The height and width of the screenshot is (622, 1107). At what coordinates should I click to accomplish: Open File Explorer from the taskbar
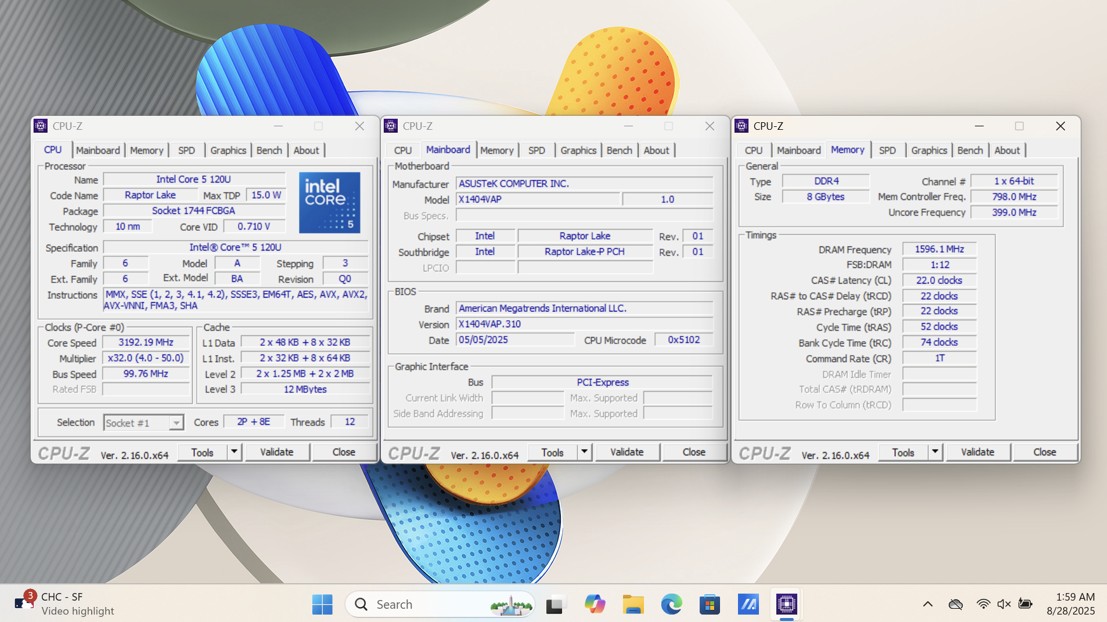coord(634,604)
